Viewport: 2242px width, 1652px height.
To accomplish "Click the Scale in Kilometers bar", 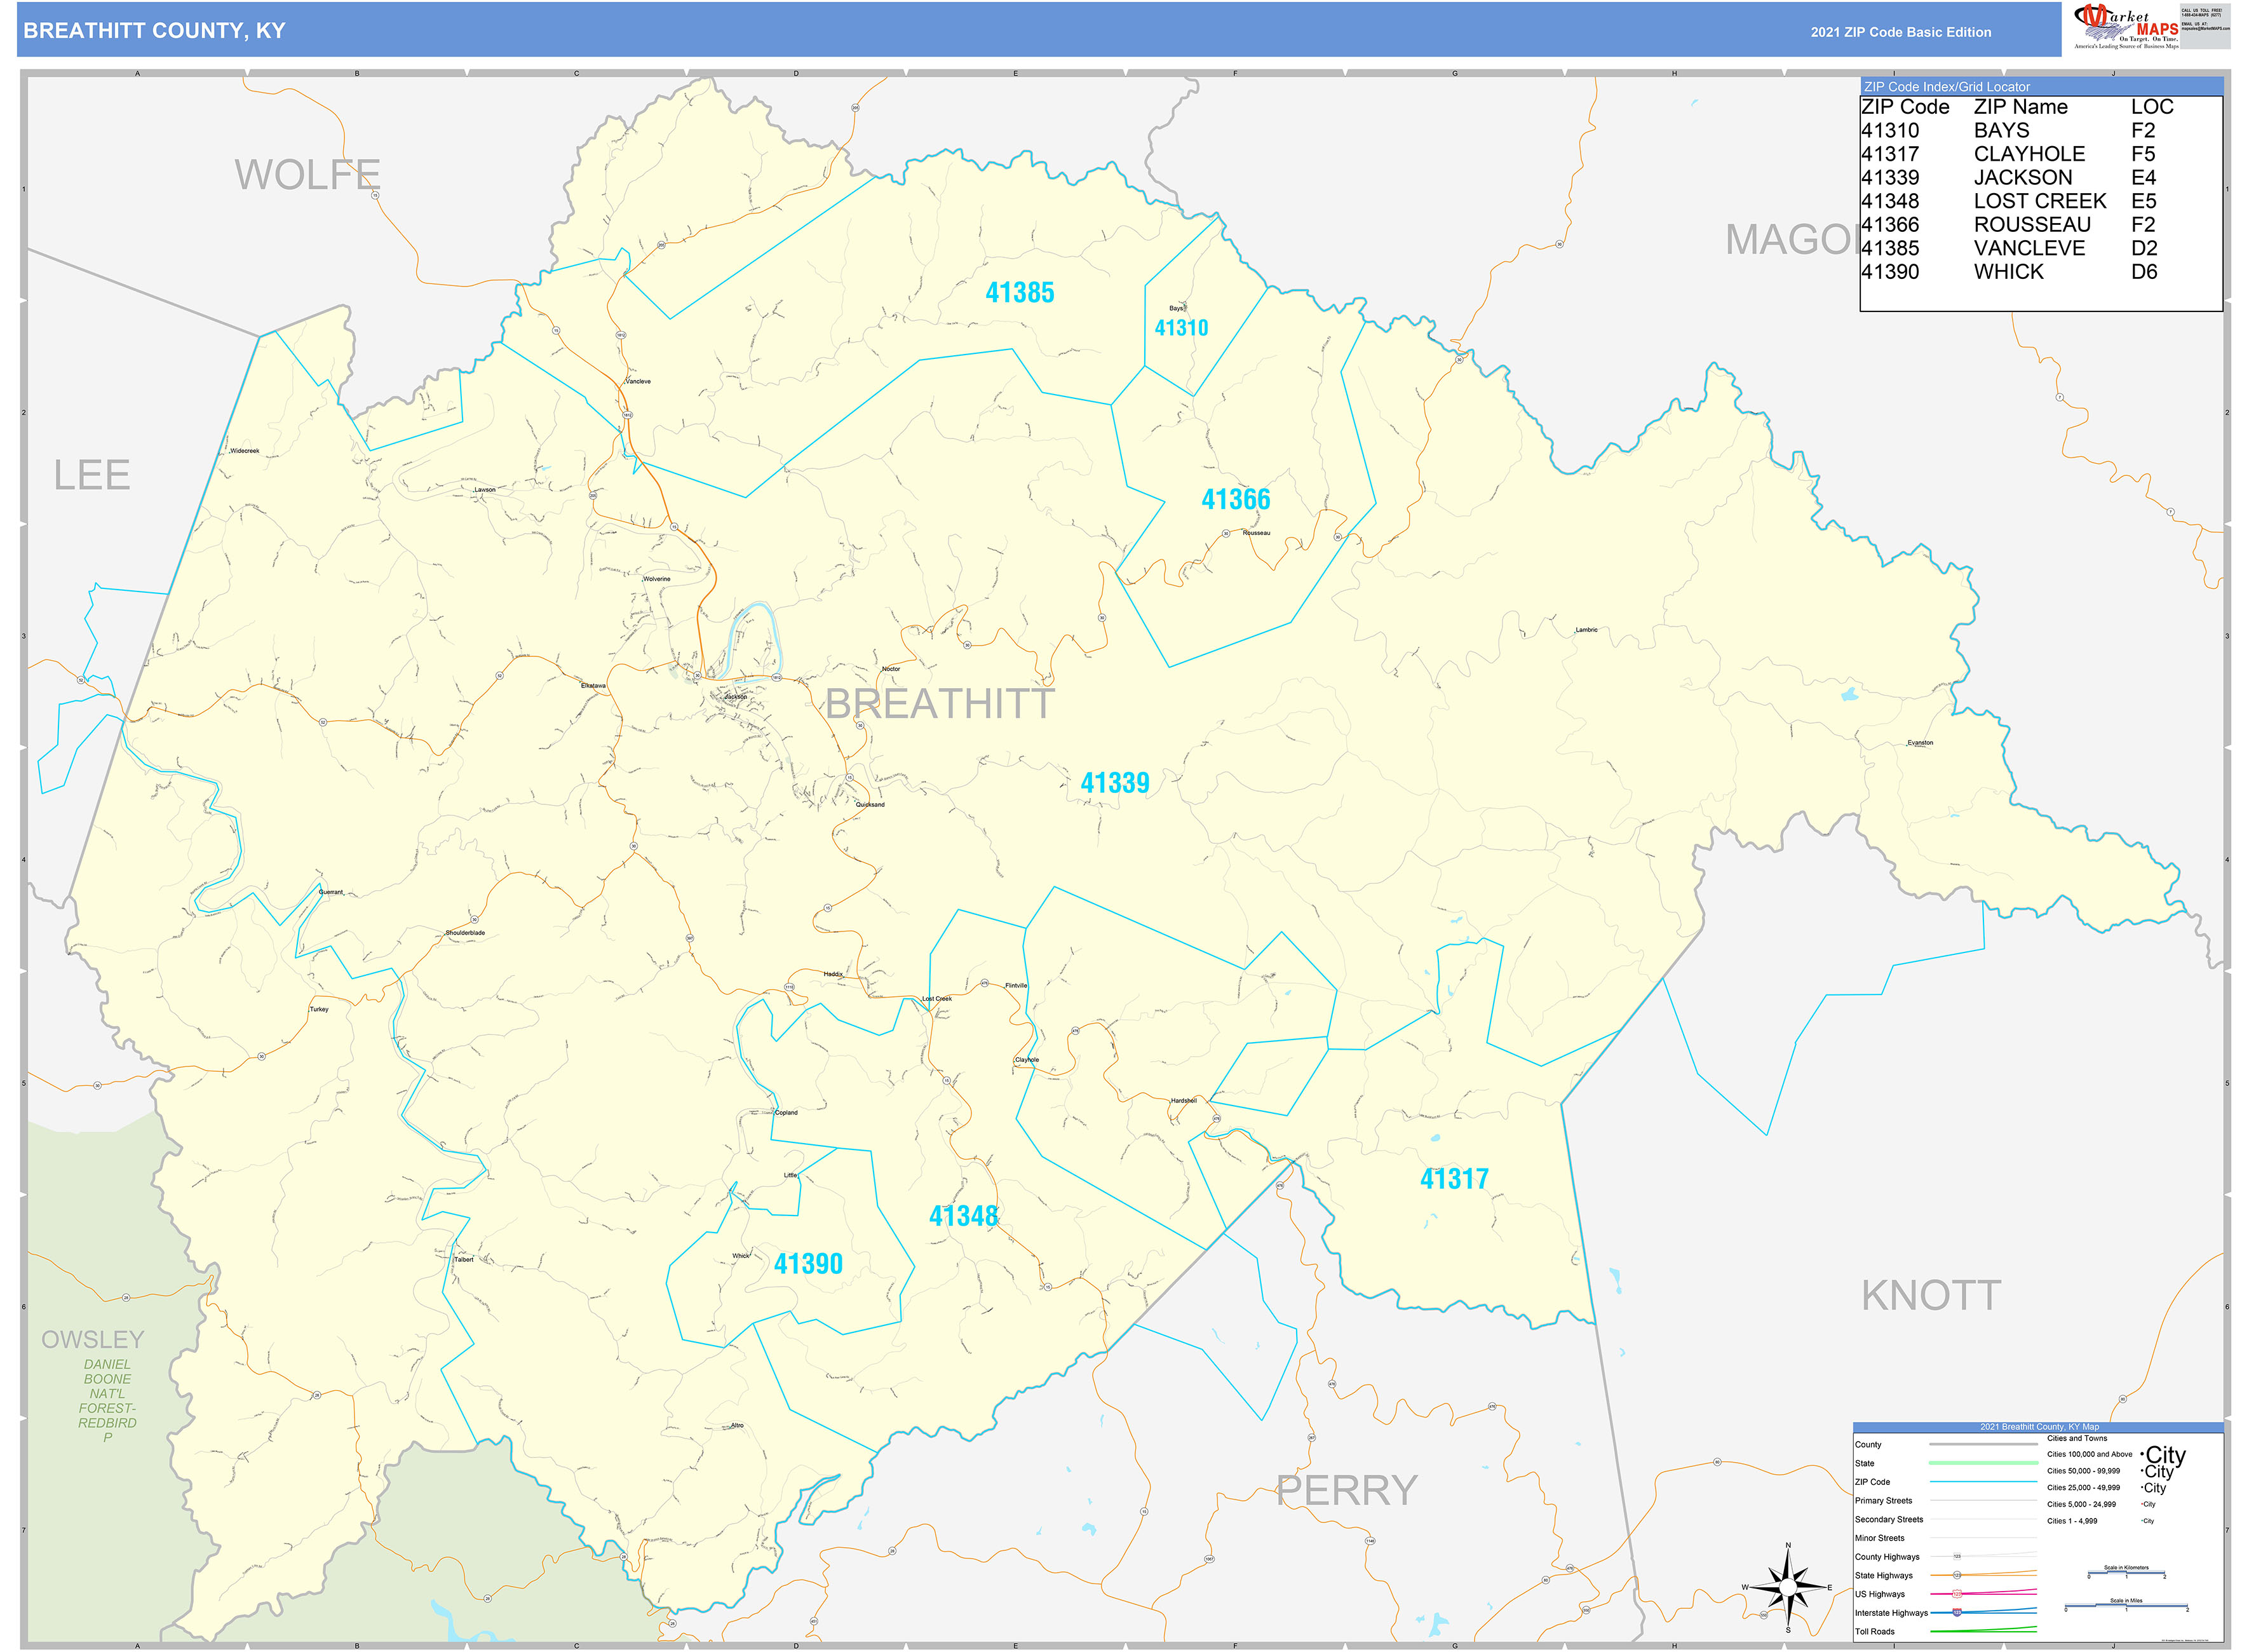I will tap(2126, 1573).
